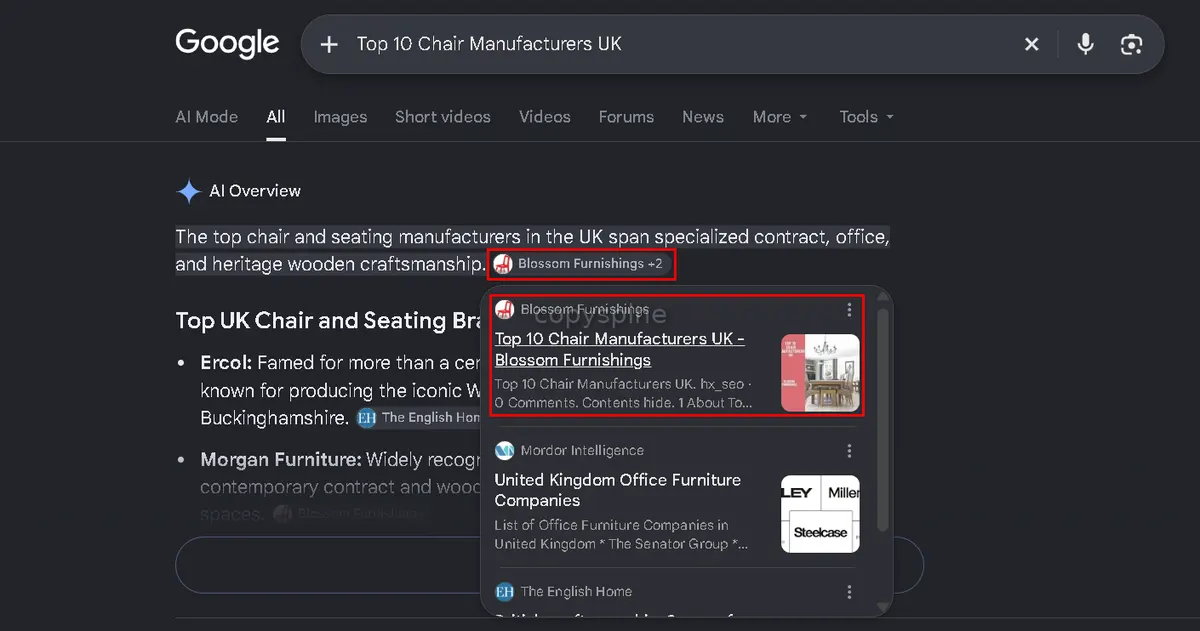
Task: Click The English Home chip under Ercol
Action: 419,417
